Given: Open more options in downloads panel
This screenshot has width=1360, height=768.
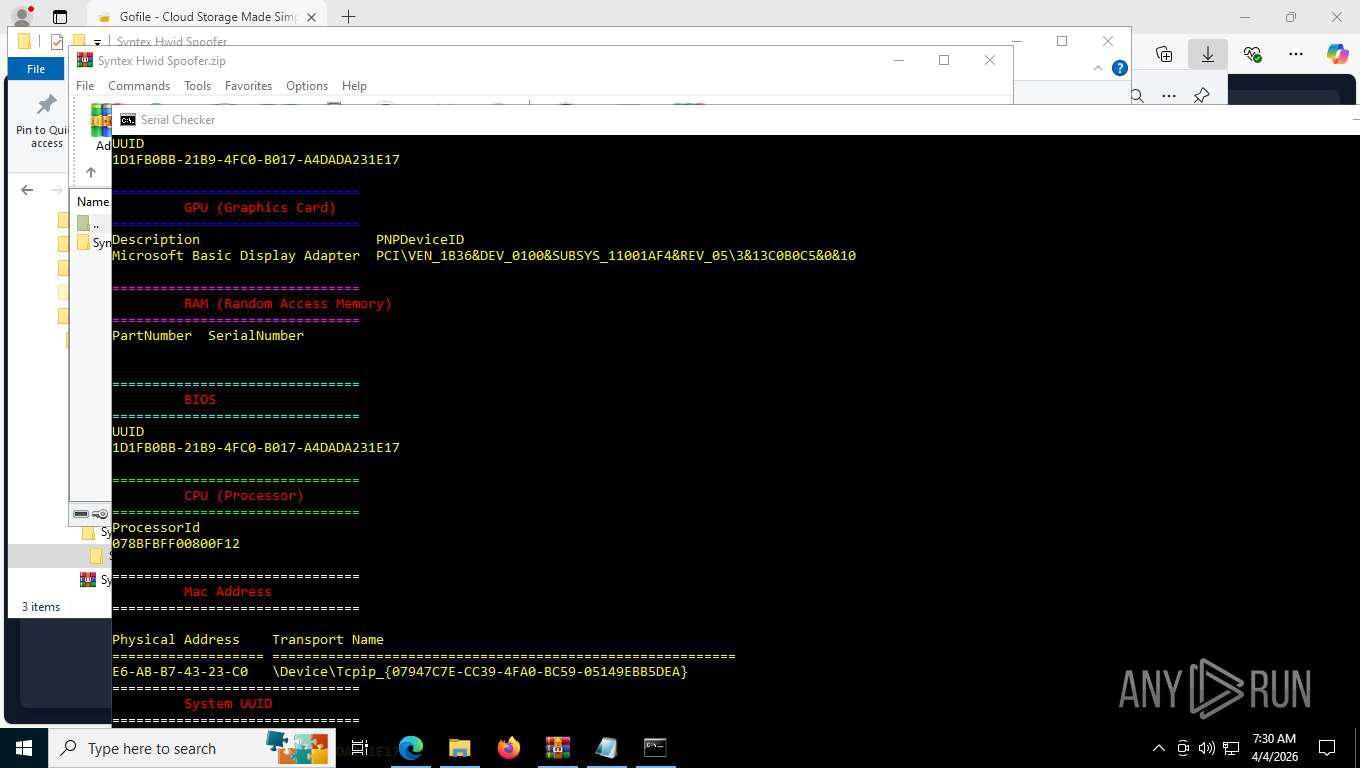Looking at the screenshot, I should pyautogui.click(x=1169, y=96).
